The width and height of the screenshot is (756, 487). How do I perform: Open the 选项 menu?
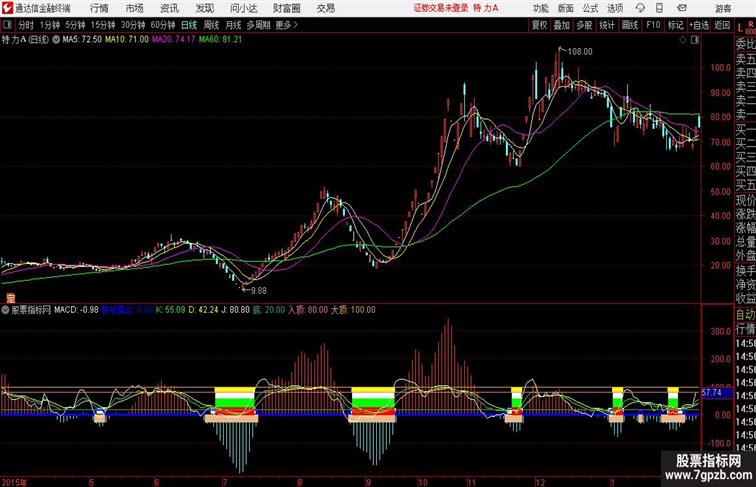pos(615,8)
